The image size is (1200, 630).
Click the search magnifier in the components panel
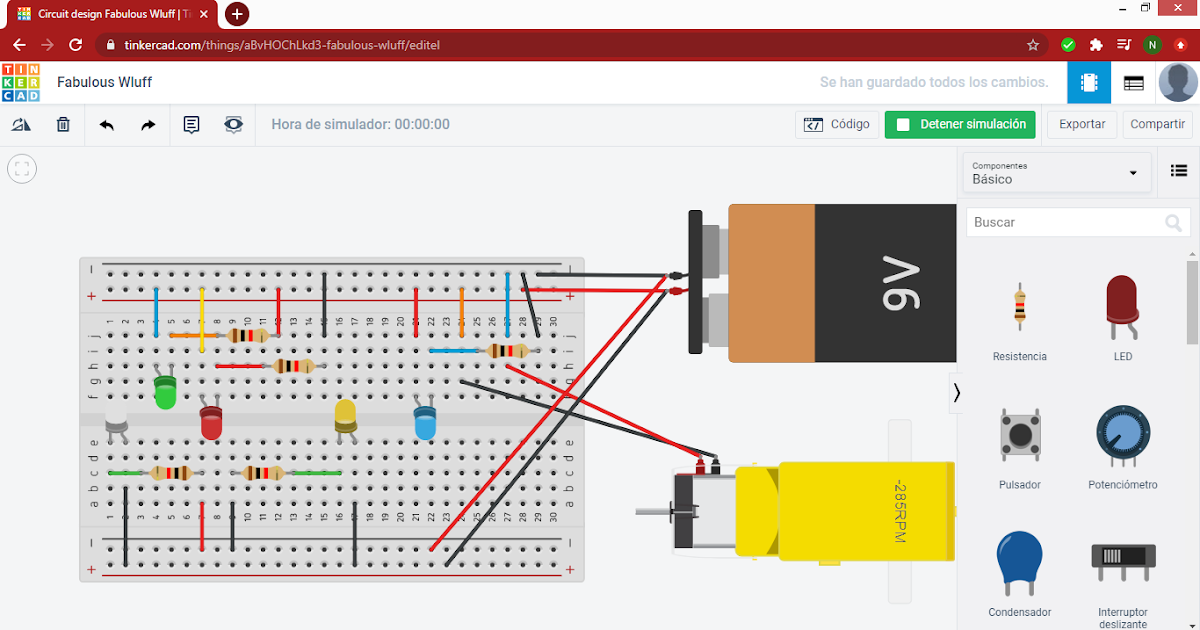1172,222
